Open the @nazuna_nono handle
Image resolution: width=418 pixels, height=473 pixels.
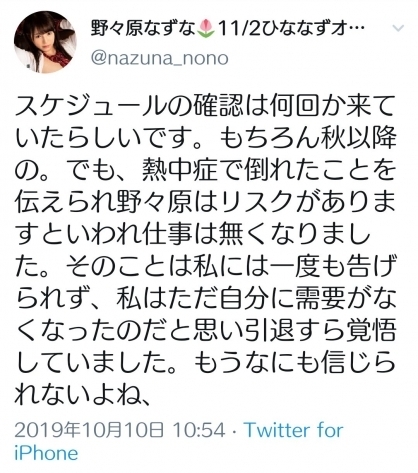(160, 58)
